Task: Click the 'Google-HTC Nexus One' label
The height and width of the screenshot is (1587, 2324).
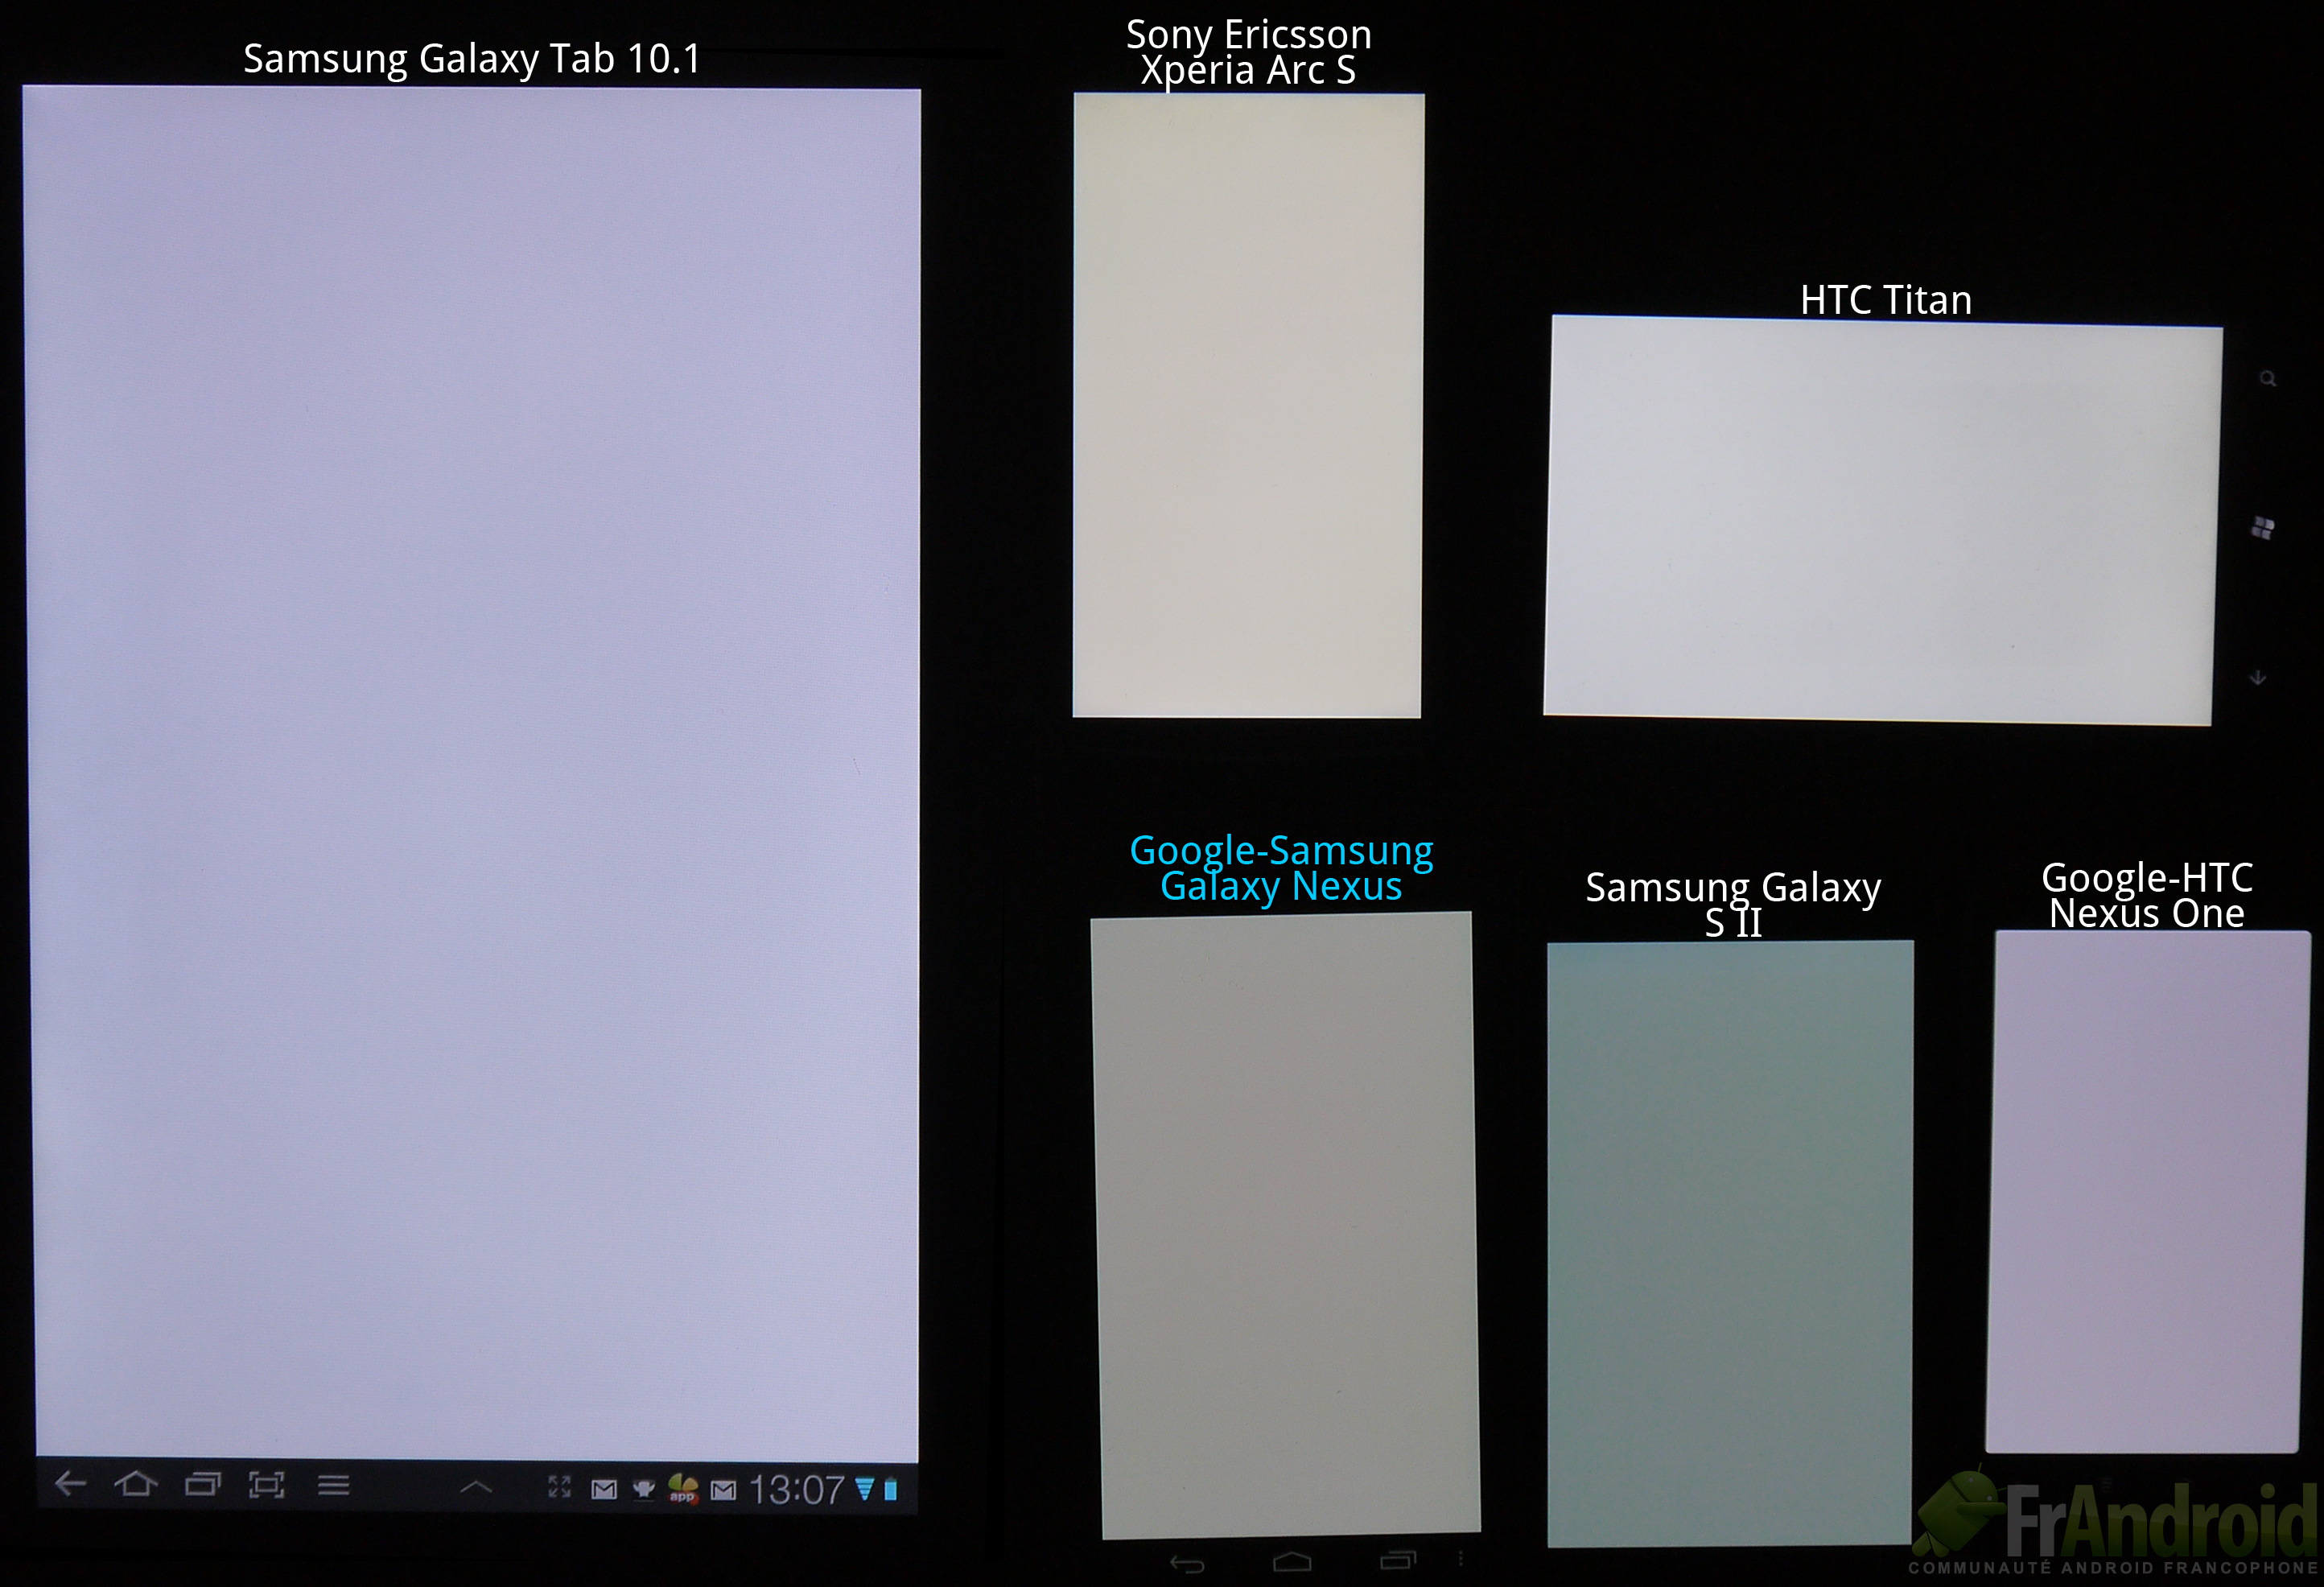Action: (2147, 895)
